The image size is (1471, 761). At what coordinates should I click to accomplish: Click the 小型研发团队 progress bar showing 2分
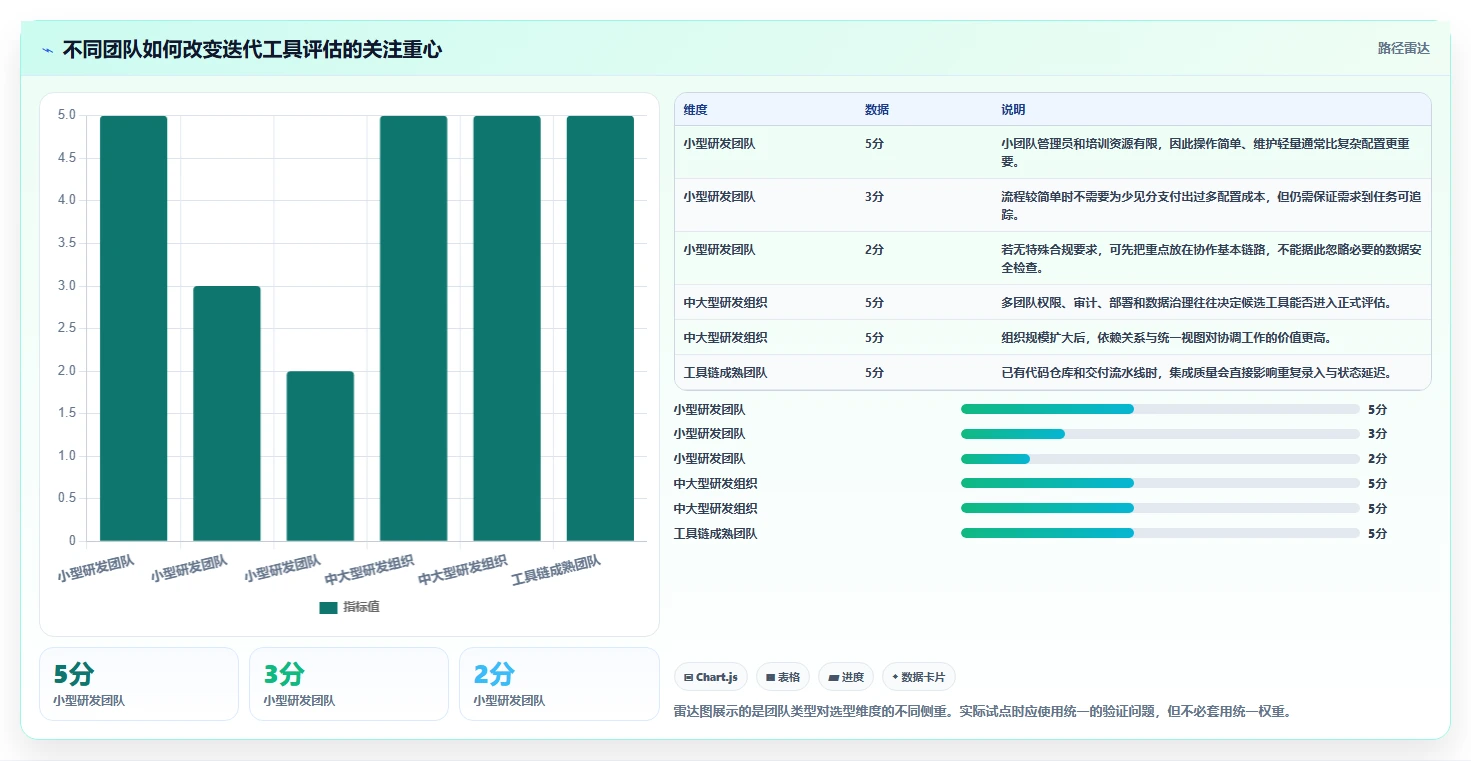point(1160,459)
